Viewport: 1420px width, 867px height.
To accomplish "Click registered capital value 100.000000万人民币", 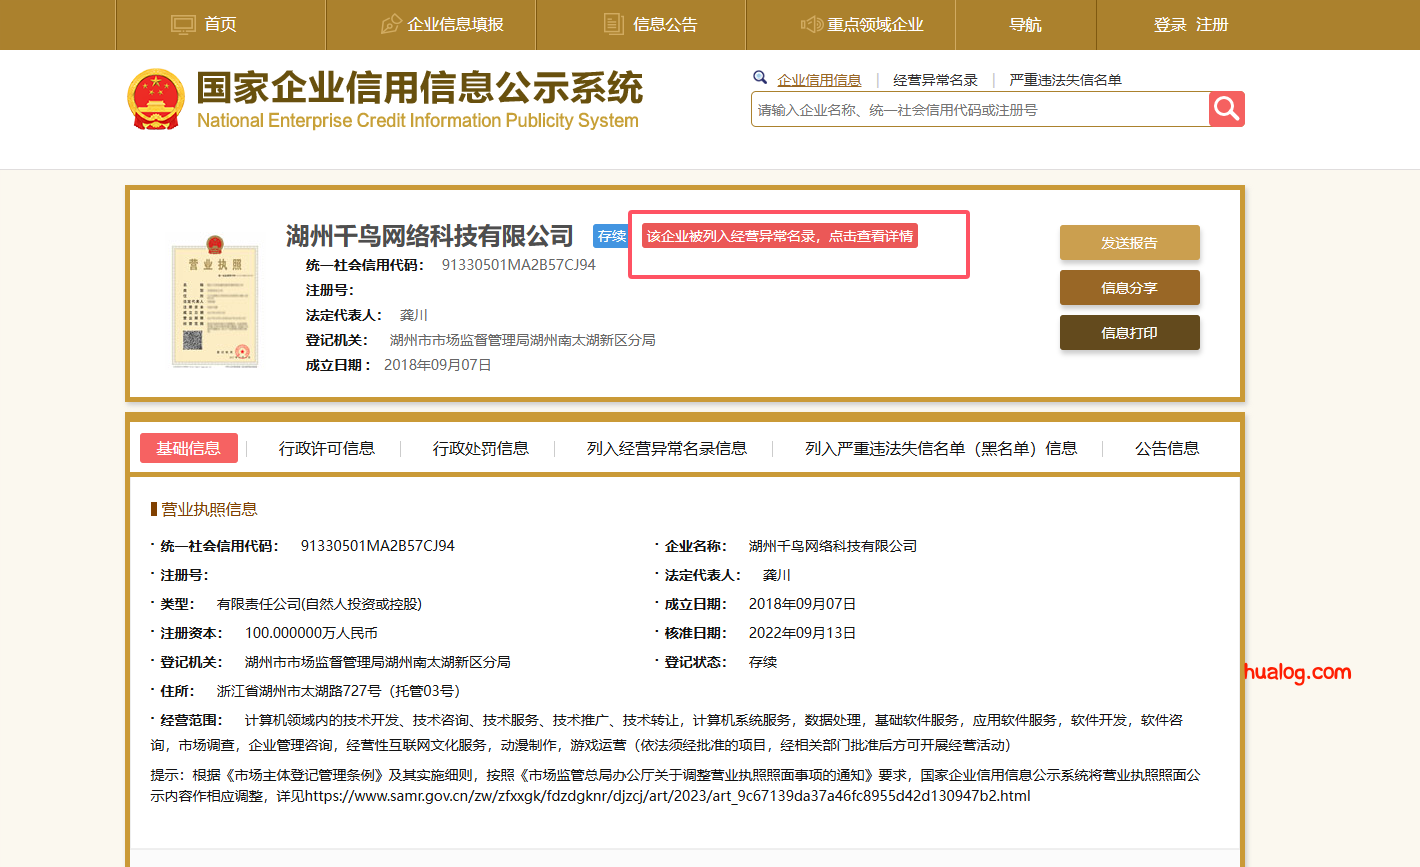I will [x=311, y=633].
